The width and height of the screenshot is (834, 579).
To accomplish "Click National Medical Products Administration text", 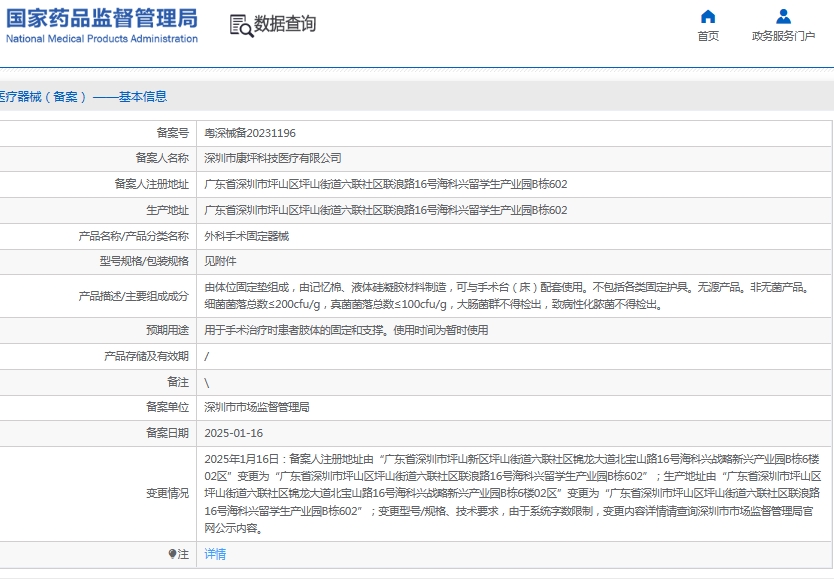I will (x=102, y=39).
